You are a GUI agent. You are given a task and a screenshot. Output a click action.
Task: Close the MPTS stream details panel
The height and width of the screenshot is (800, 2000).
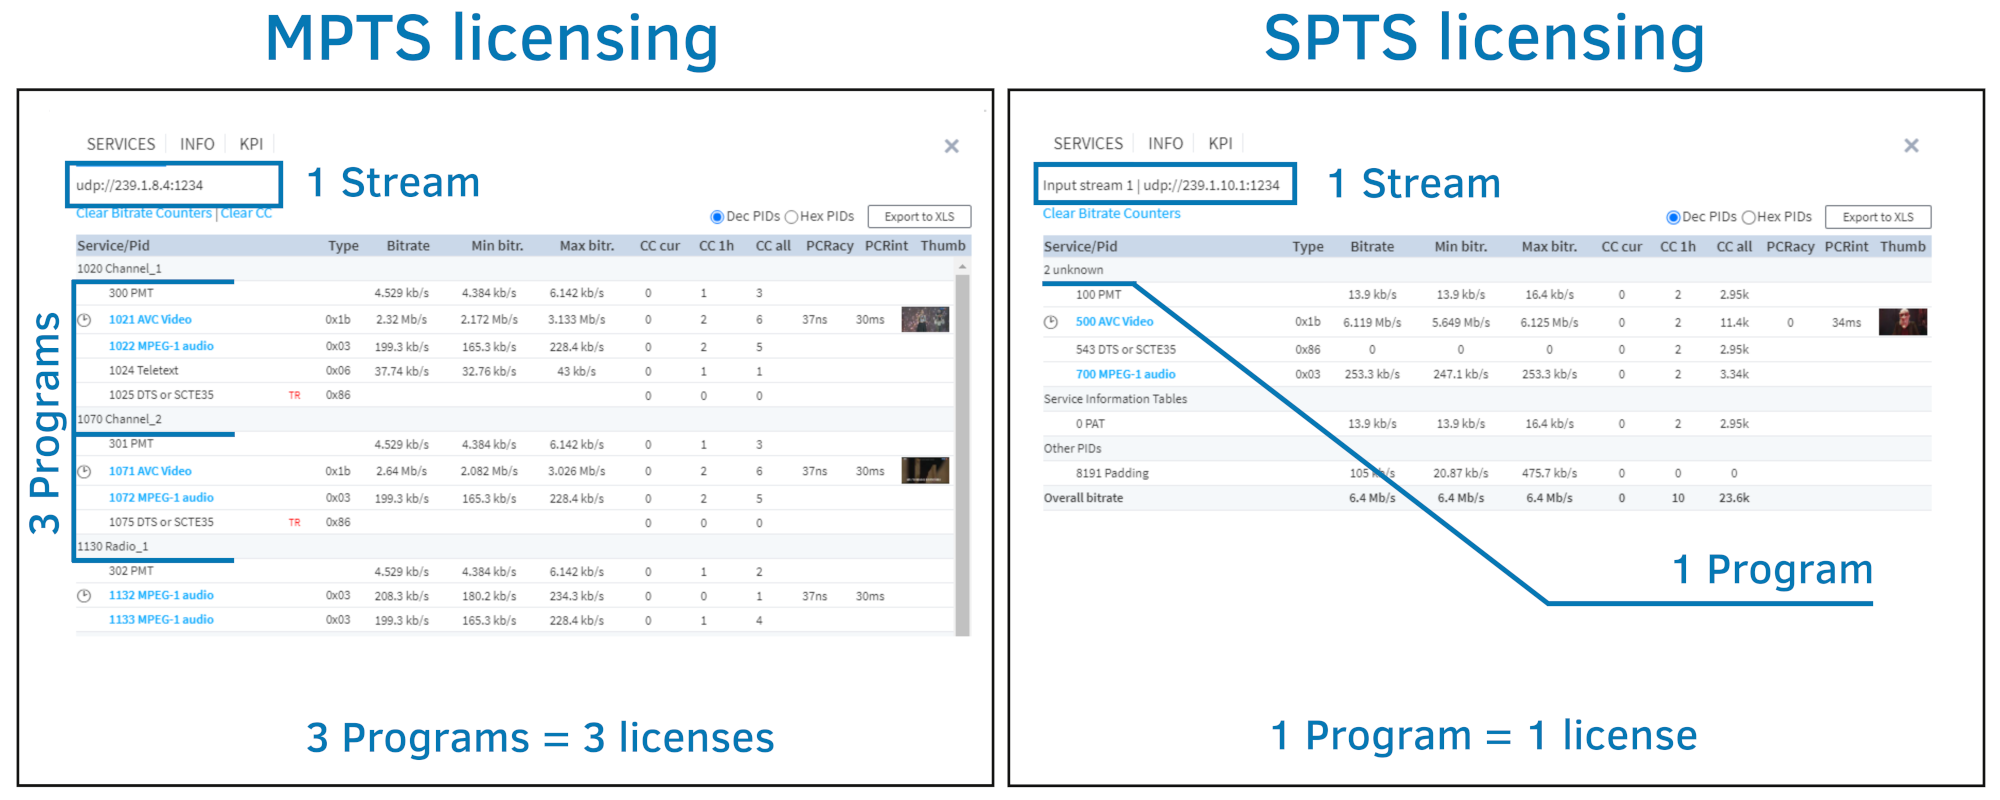coord(951,147)
